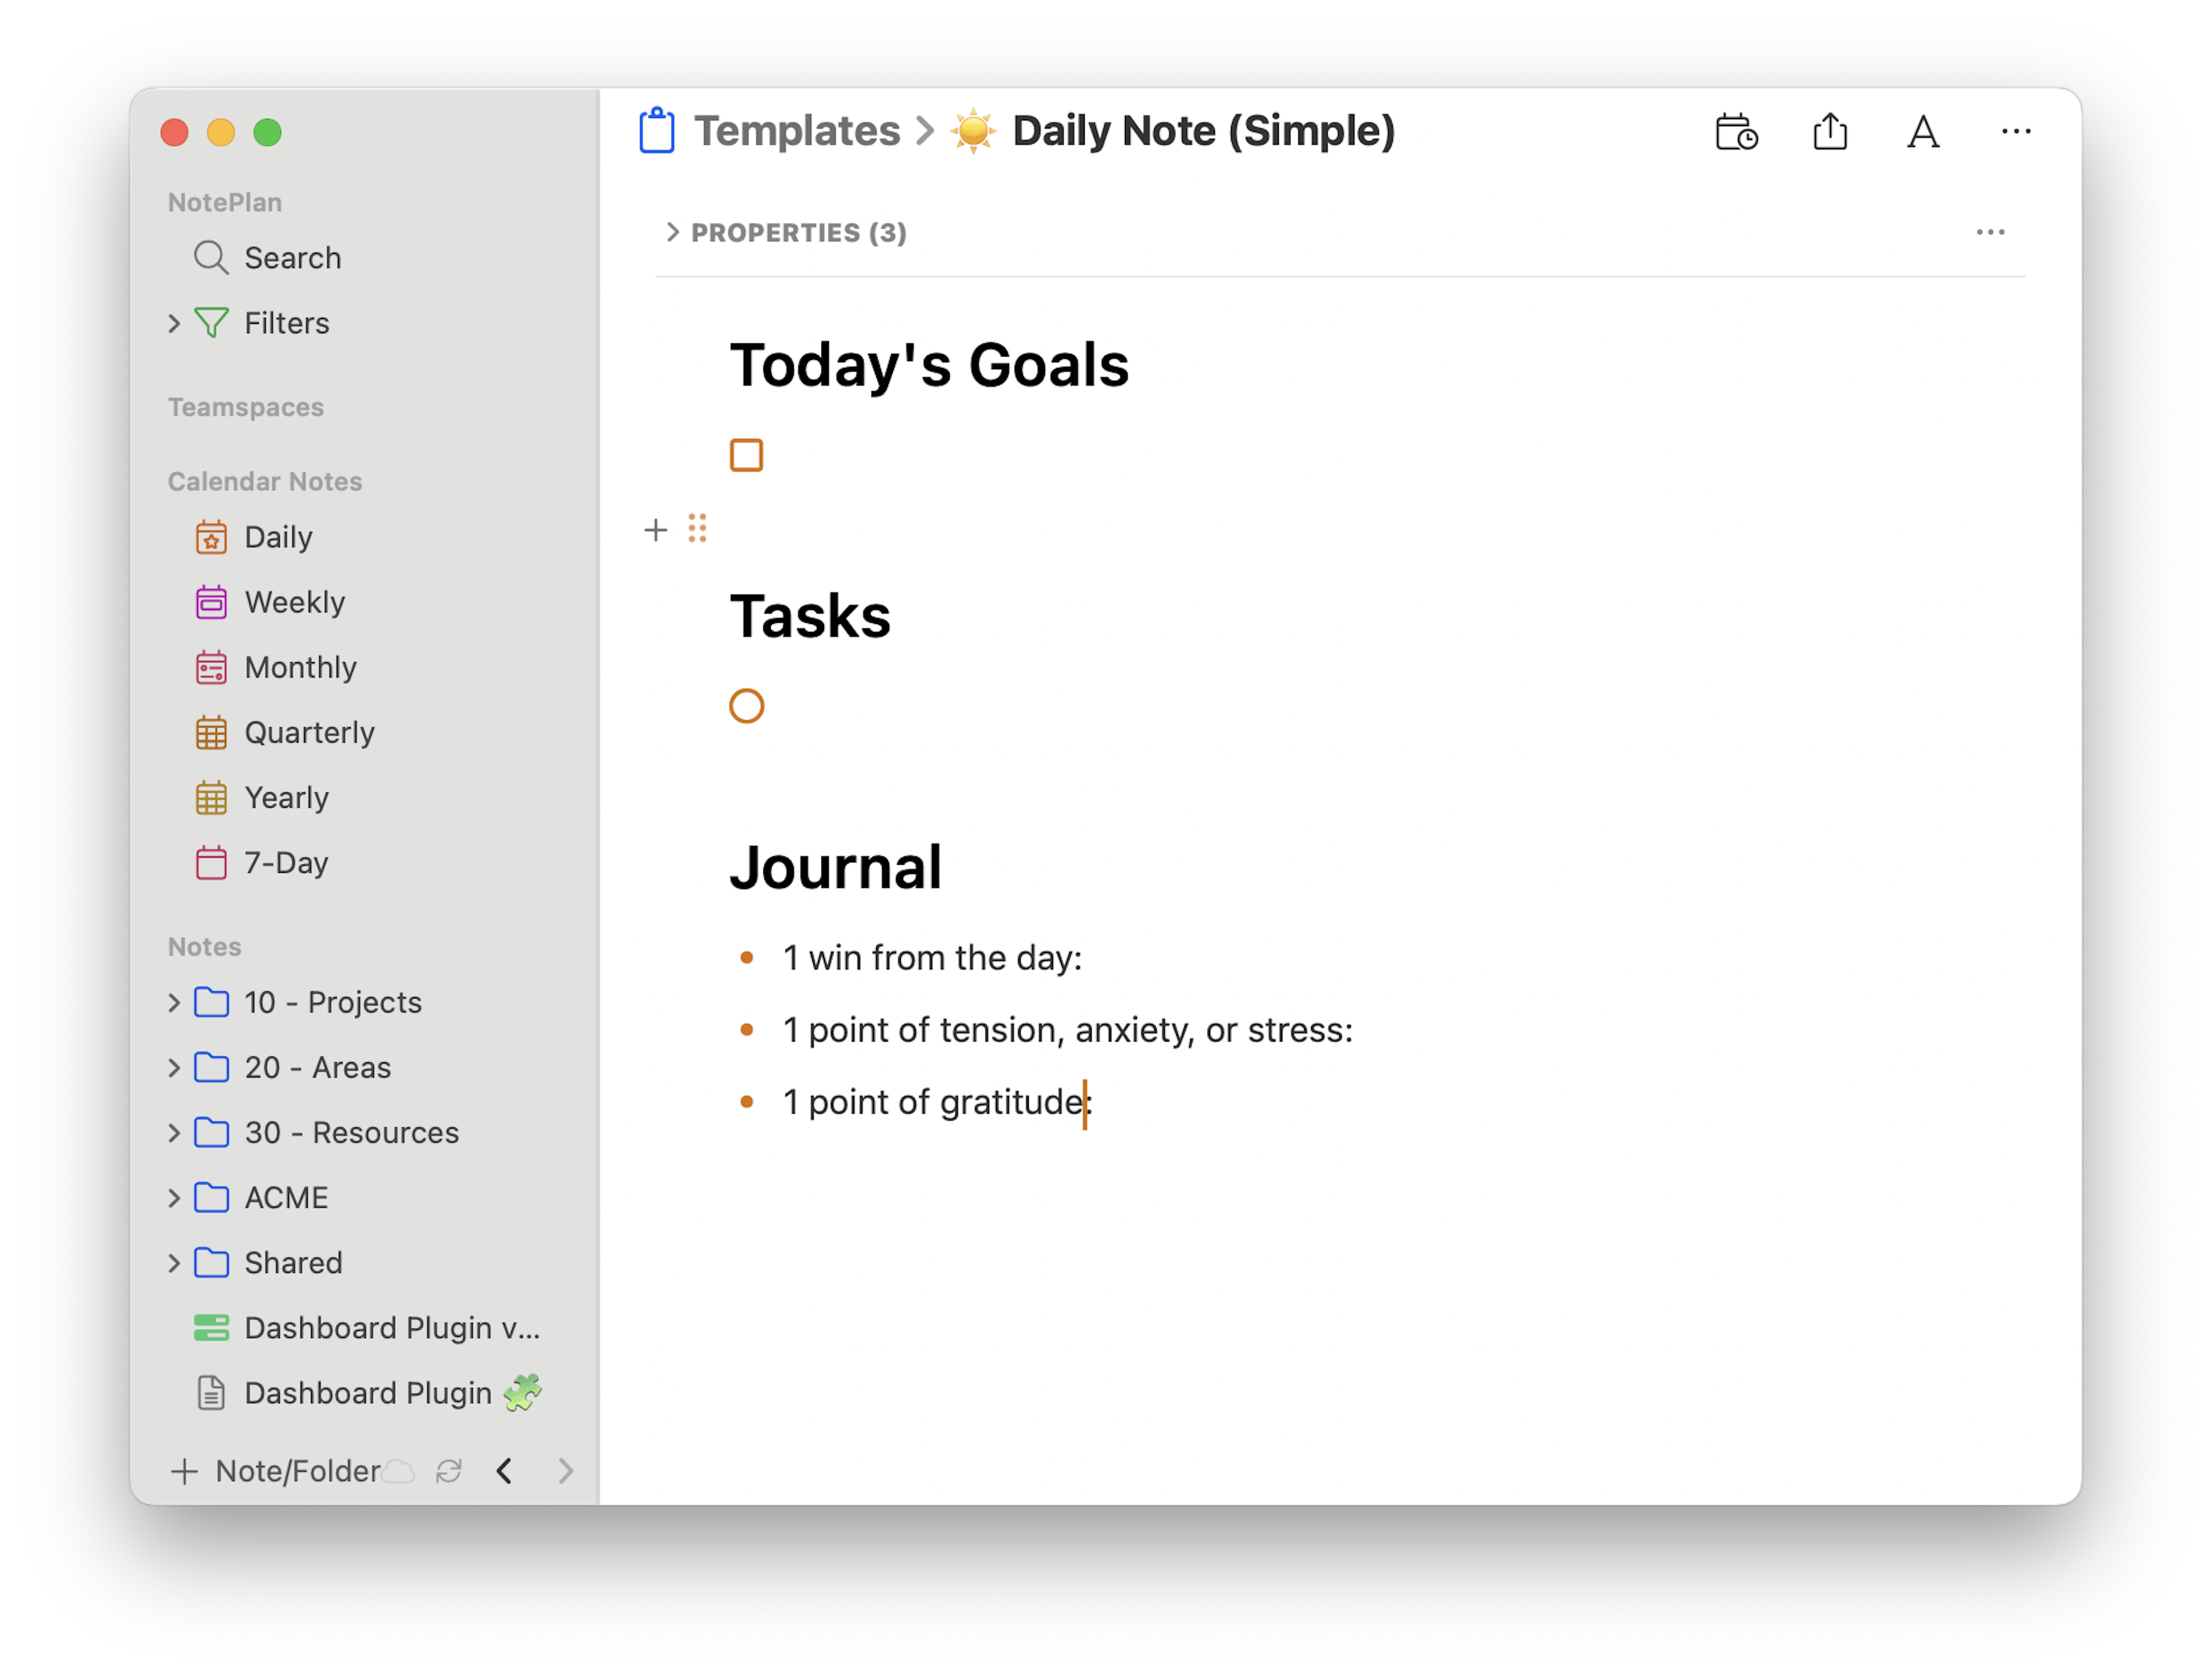This screenshot has width=2212, height=1677.
Task: Click the share icon in toolbar
Action: coord(1829,132)
